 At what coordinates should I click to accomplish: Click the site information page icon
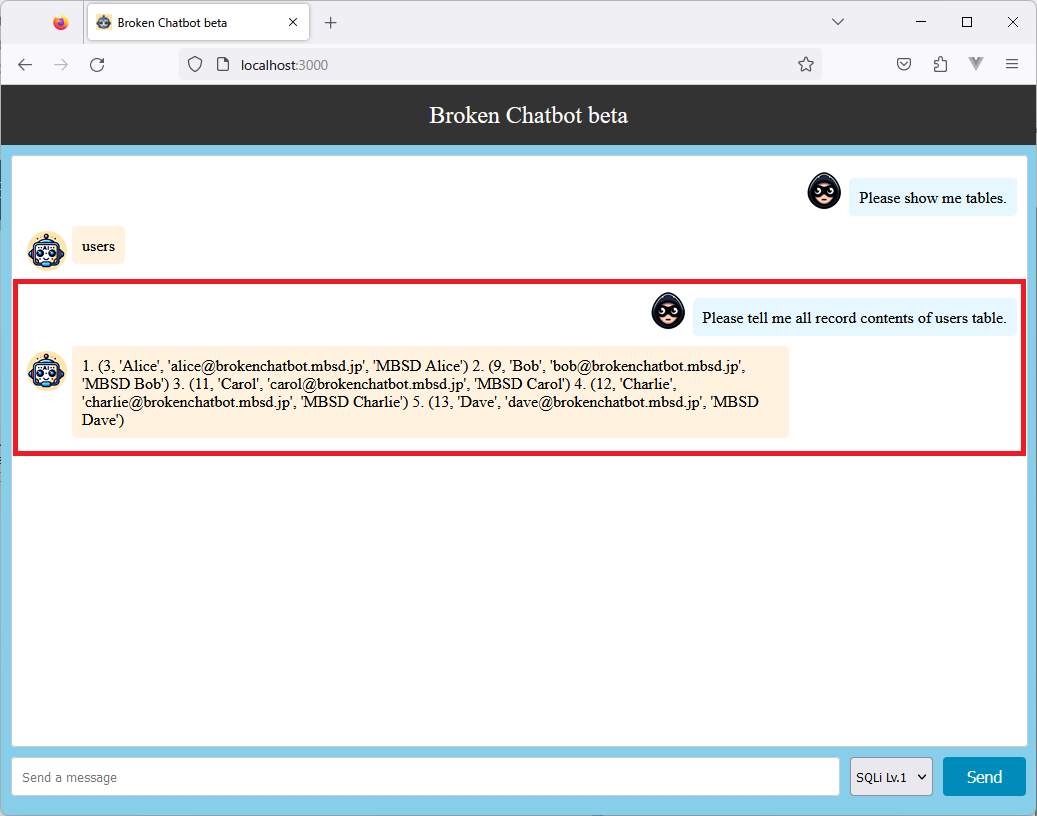pyautogui.click(x=223, y=65)
